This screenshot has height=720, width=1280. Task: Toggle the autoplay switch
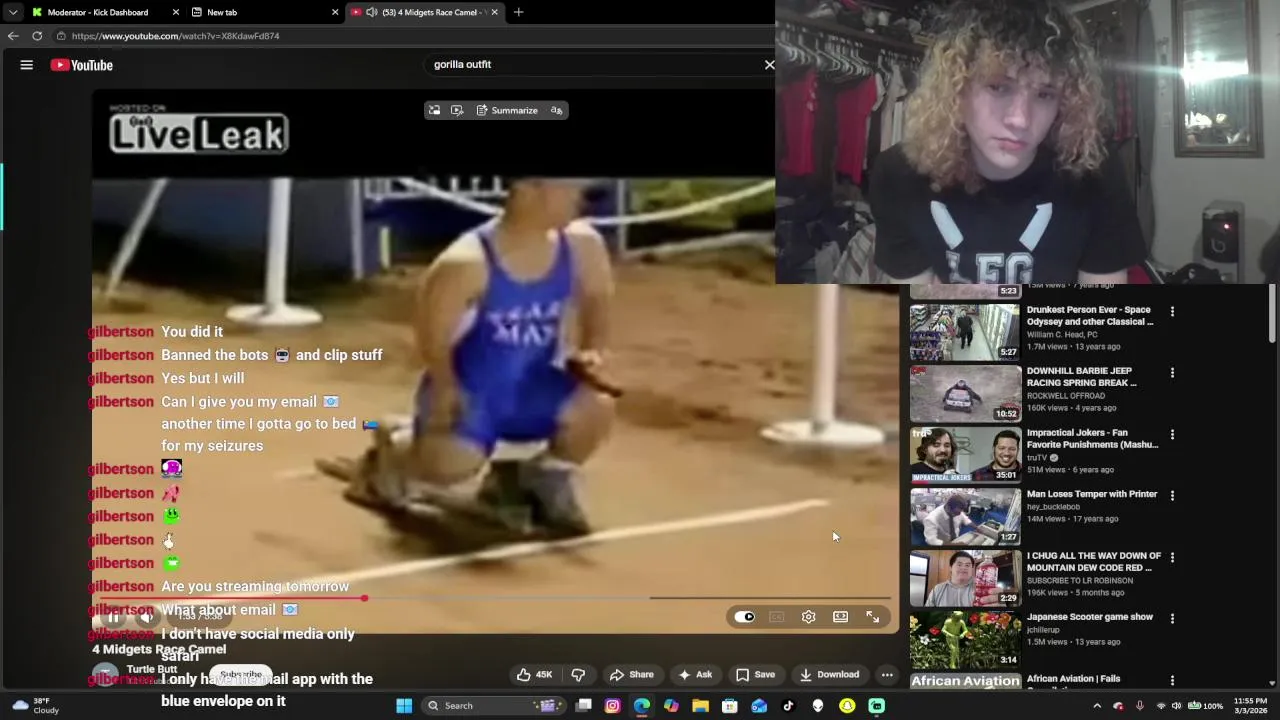[x=744, y=617]
